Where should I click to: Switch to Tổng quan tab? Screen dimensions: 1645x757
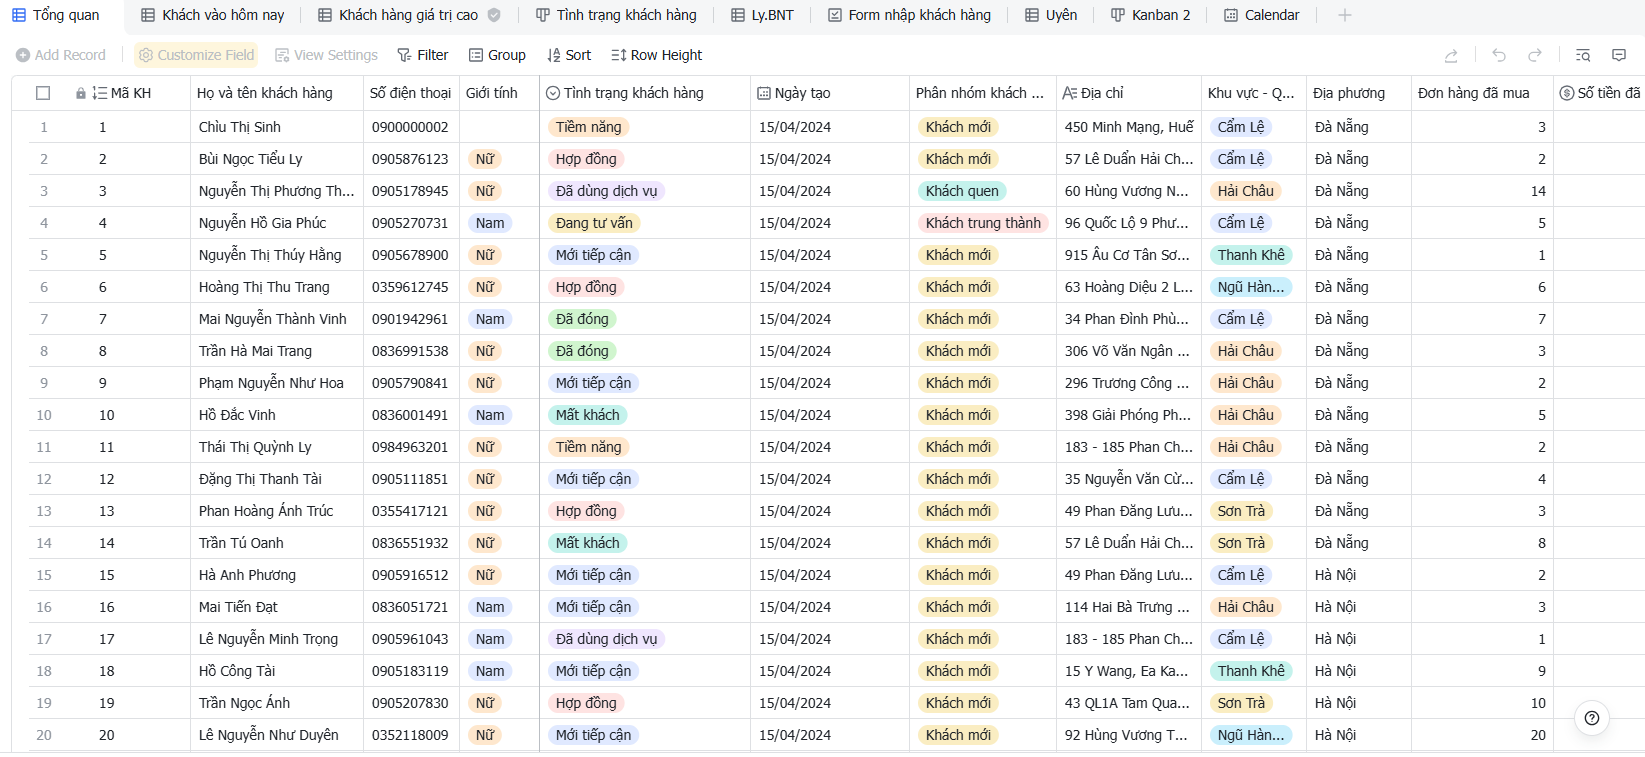56,15
